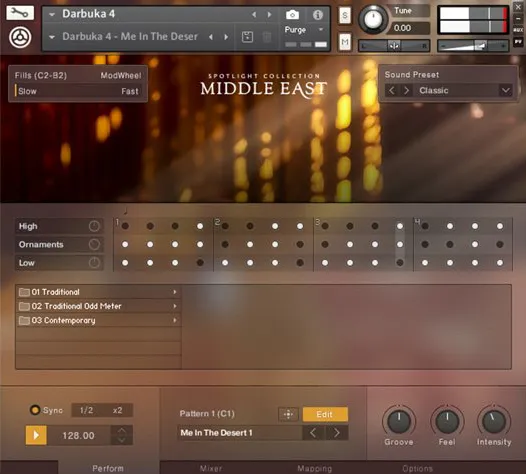The width and height of the screenshot is (526, 474).
Task: Click the camera snapshot icon
Action: point(292,15)
